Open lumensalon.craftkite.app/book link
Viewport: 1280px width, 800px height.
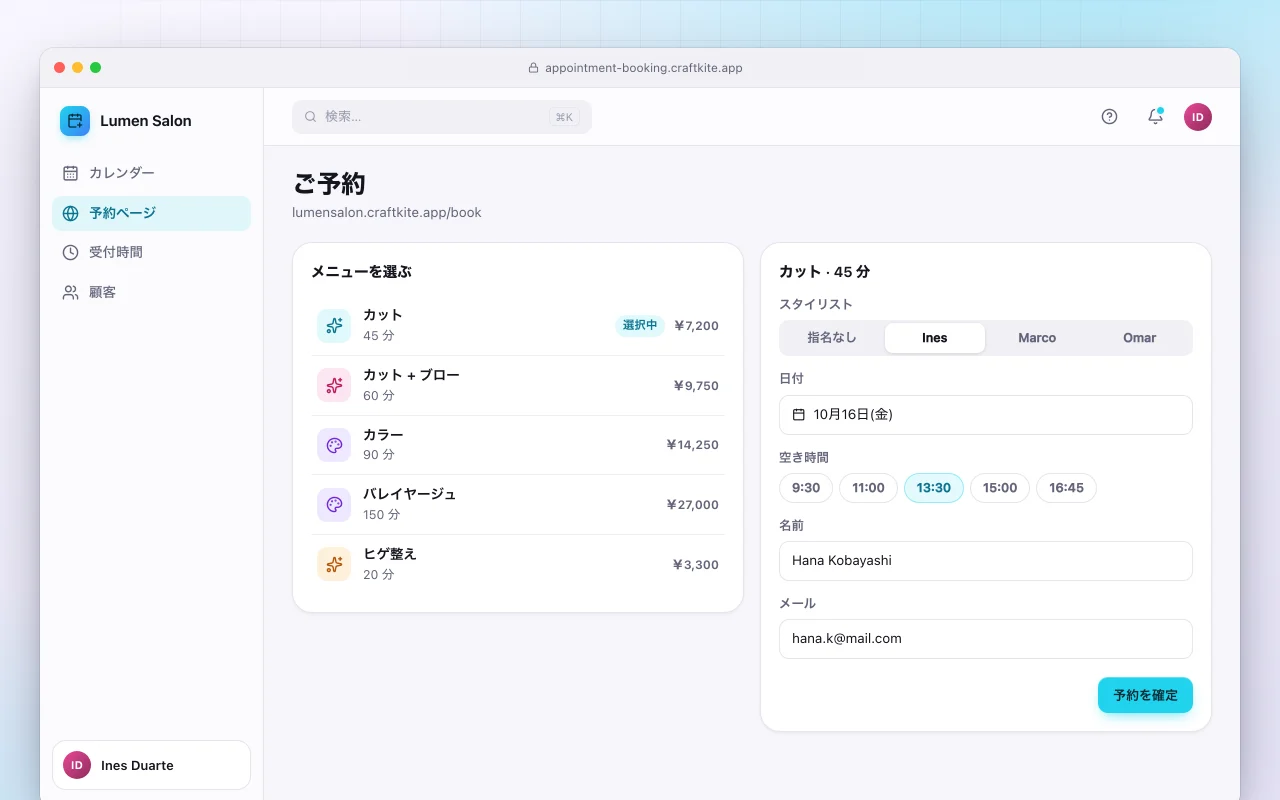(387, 212)
